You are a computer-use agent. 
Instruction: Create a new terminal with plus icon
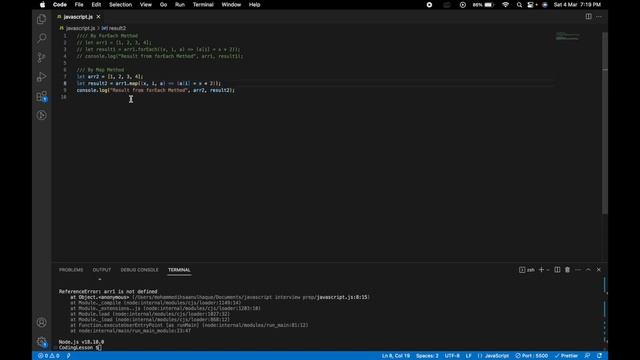[541, 270]
